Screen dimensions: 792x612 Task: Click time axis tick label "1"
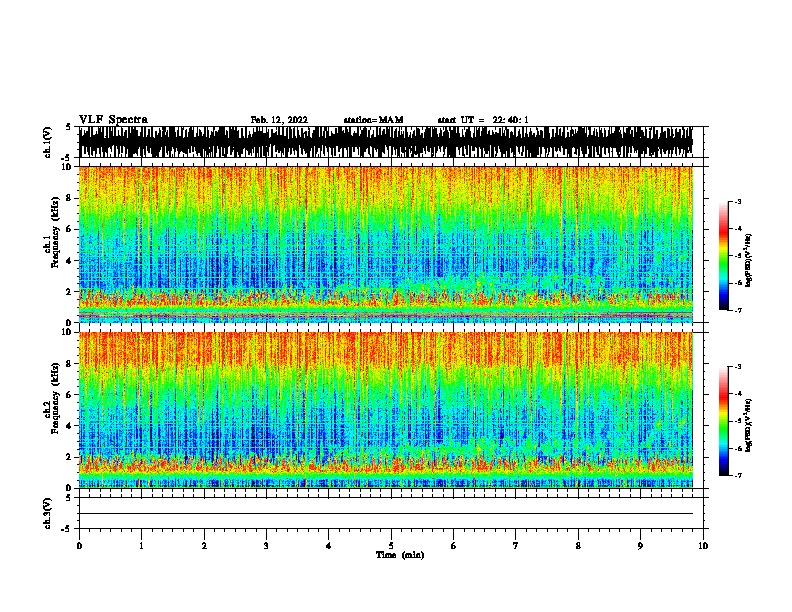141,546
